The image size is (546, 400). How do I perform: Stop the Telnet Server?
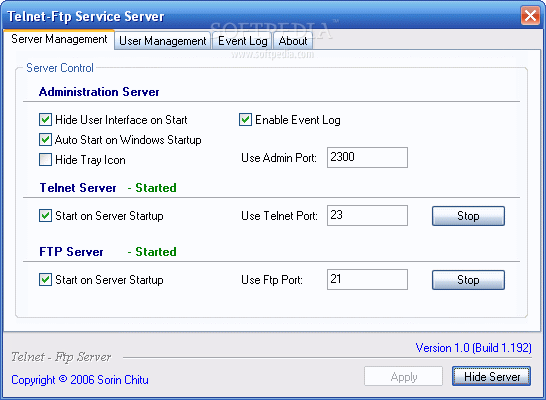click(468, 216)
